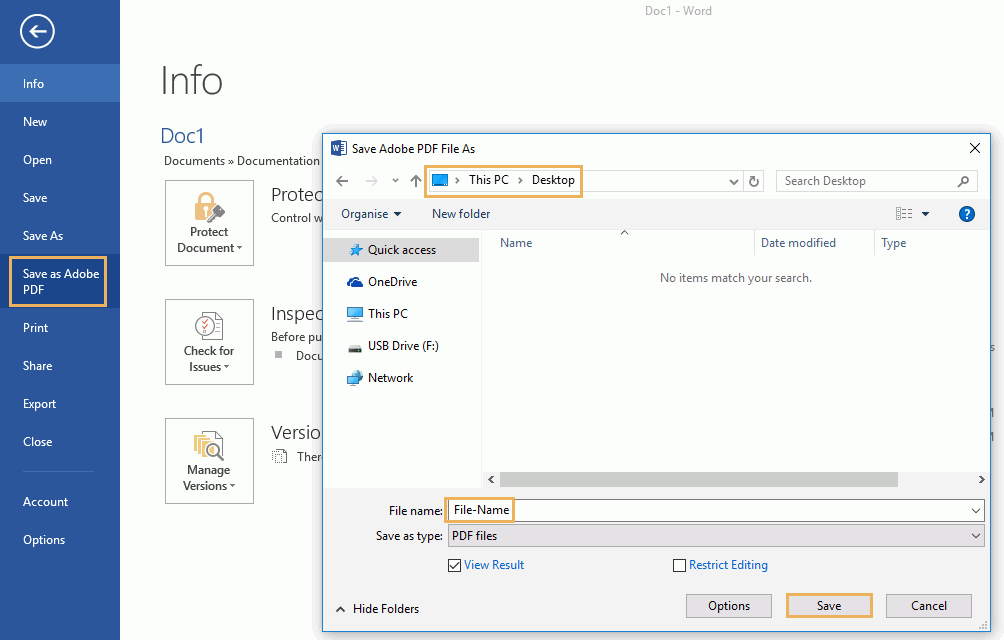Refresh the Desktop folder view
1004x640 pixels.
click(x=754, y=181)
